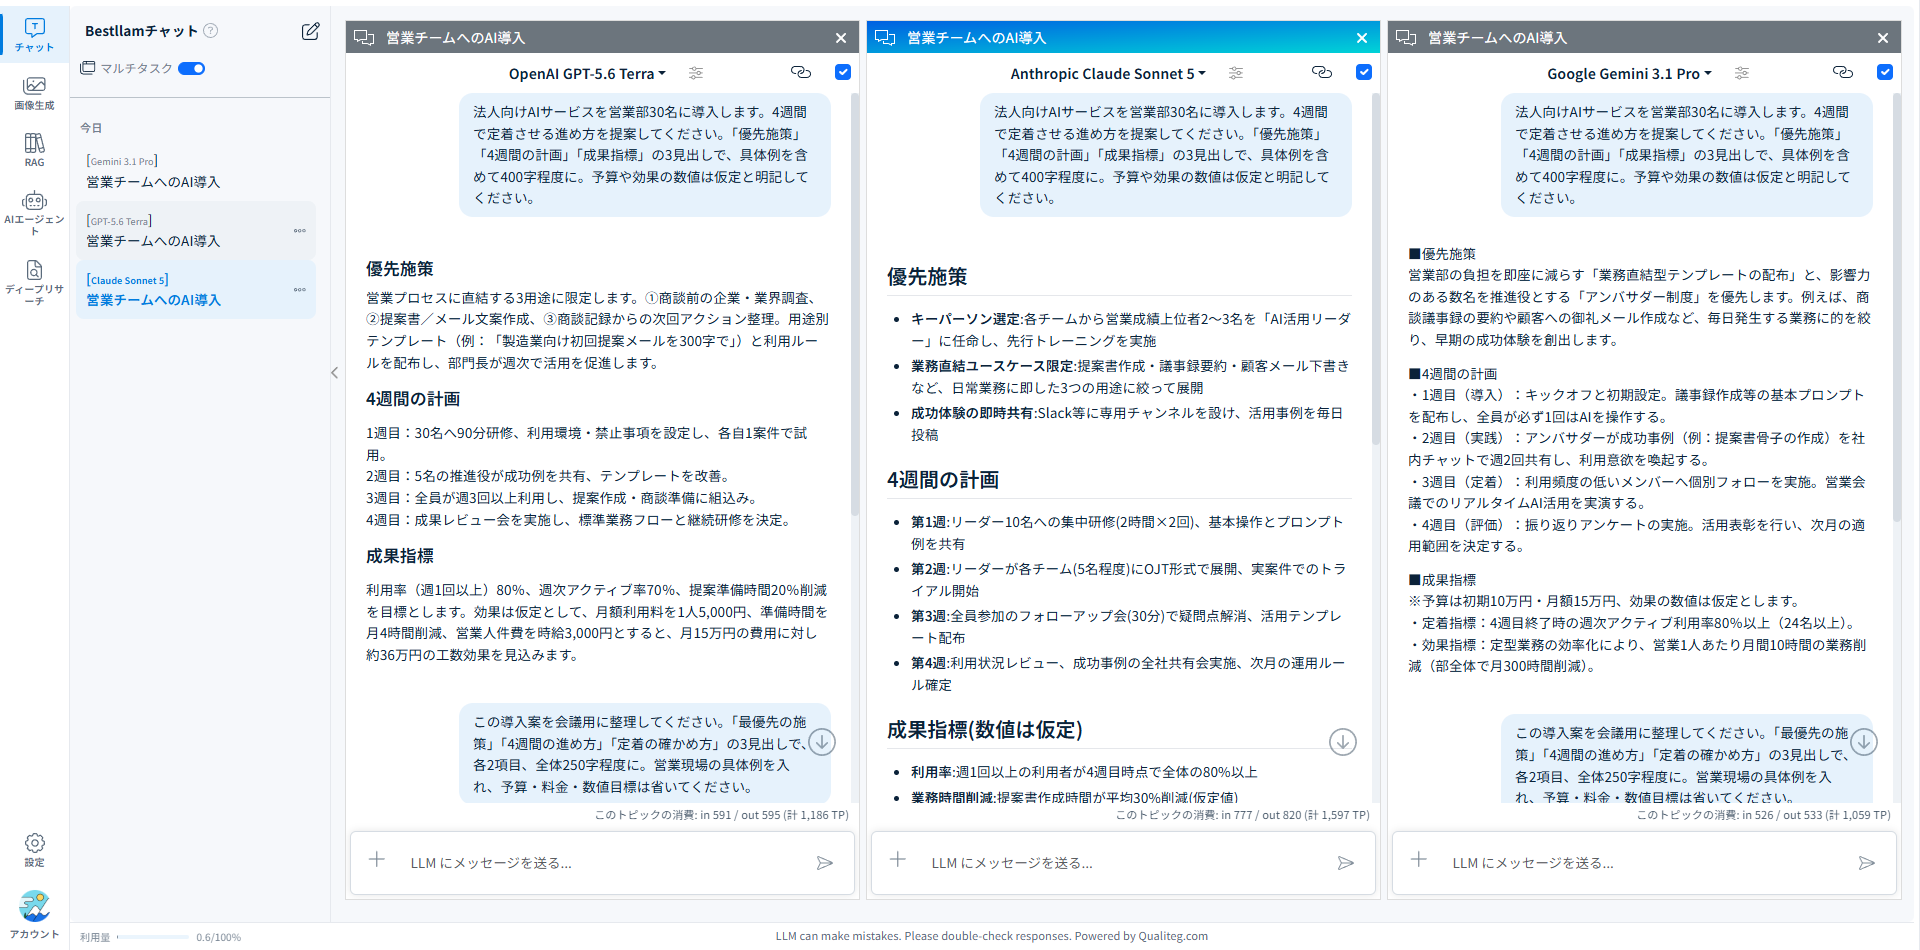This screenshot has height=950, width=1920.
Task: Open parameter settings for OpenAI GPT-5.6 Terra
Action: point(696,73)
